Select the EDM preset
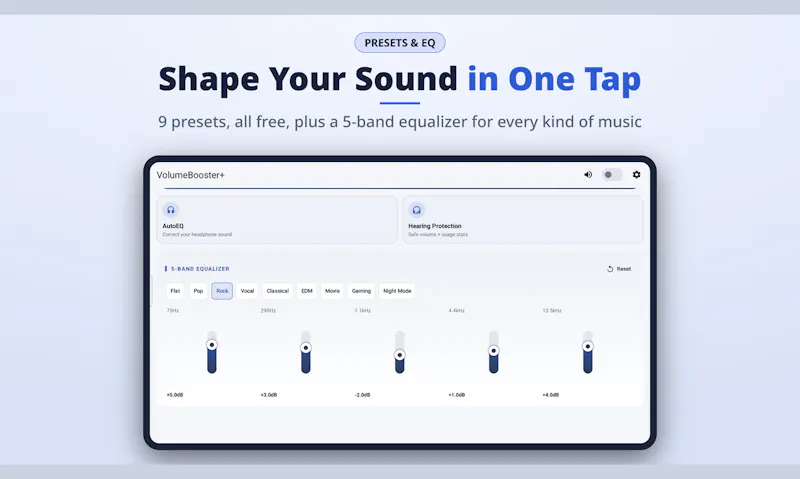Screen dimensions: 800x479 tap(307, 291)
